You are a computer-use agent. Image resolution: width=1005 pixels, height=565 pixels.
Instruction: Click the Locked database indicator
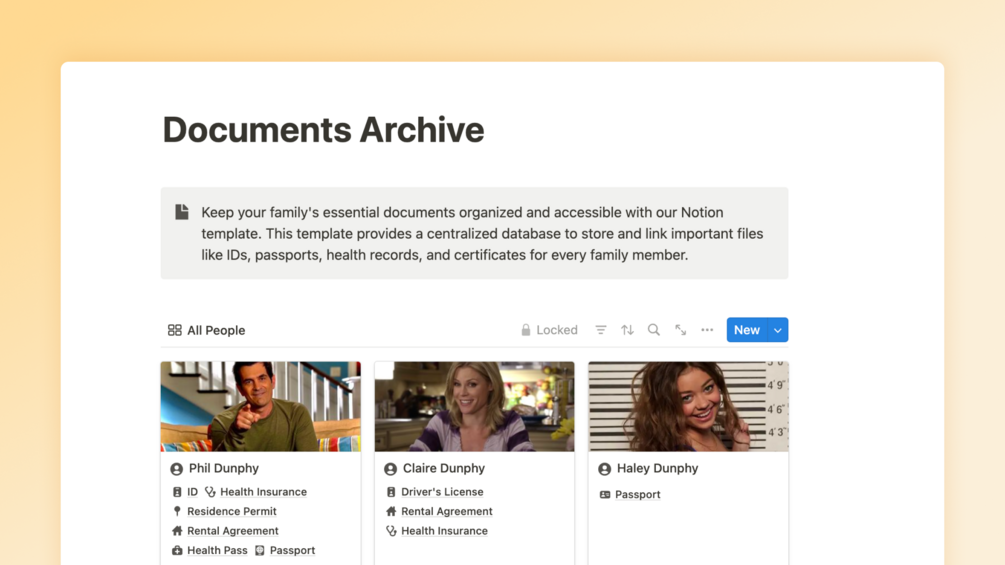[549, 330]
